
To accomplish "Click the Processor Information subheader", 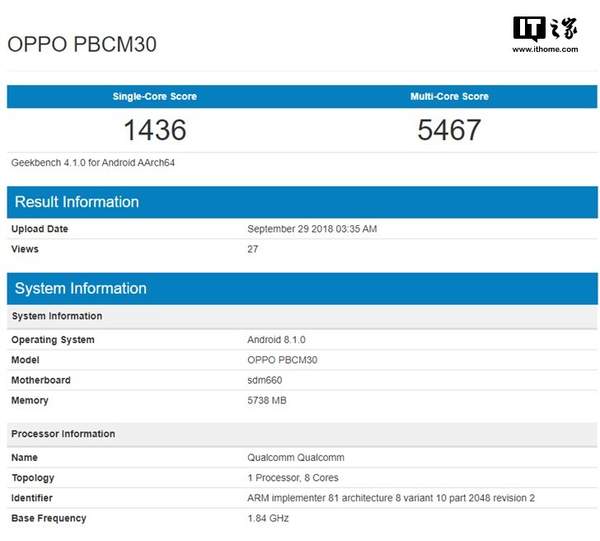I will pos(302,434).
